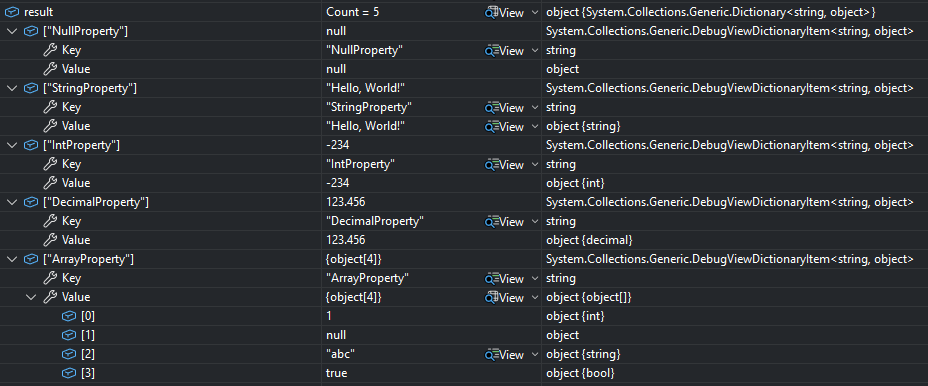Collapse the ["StringProperty"] tree node
Screen dimensions: 928x386
tap(12, 88)
